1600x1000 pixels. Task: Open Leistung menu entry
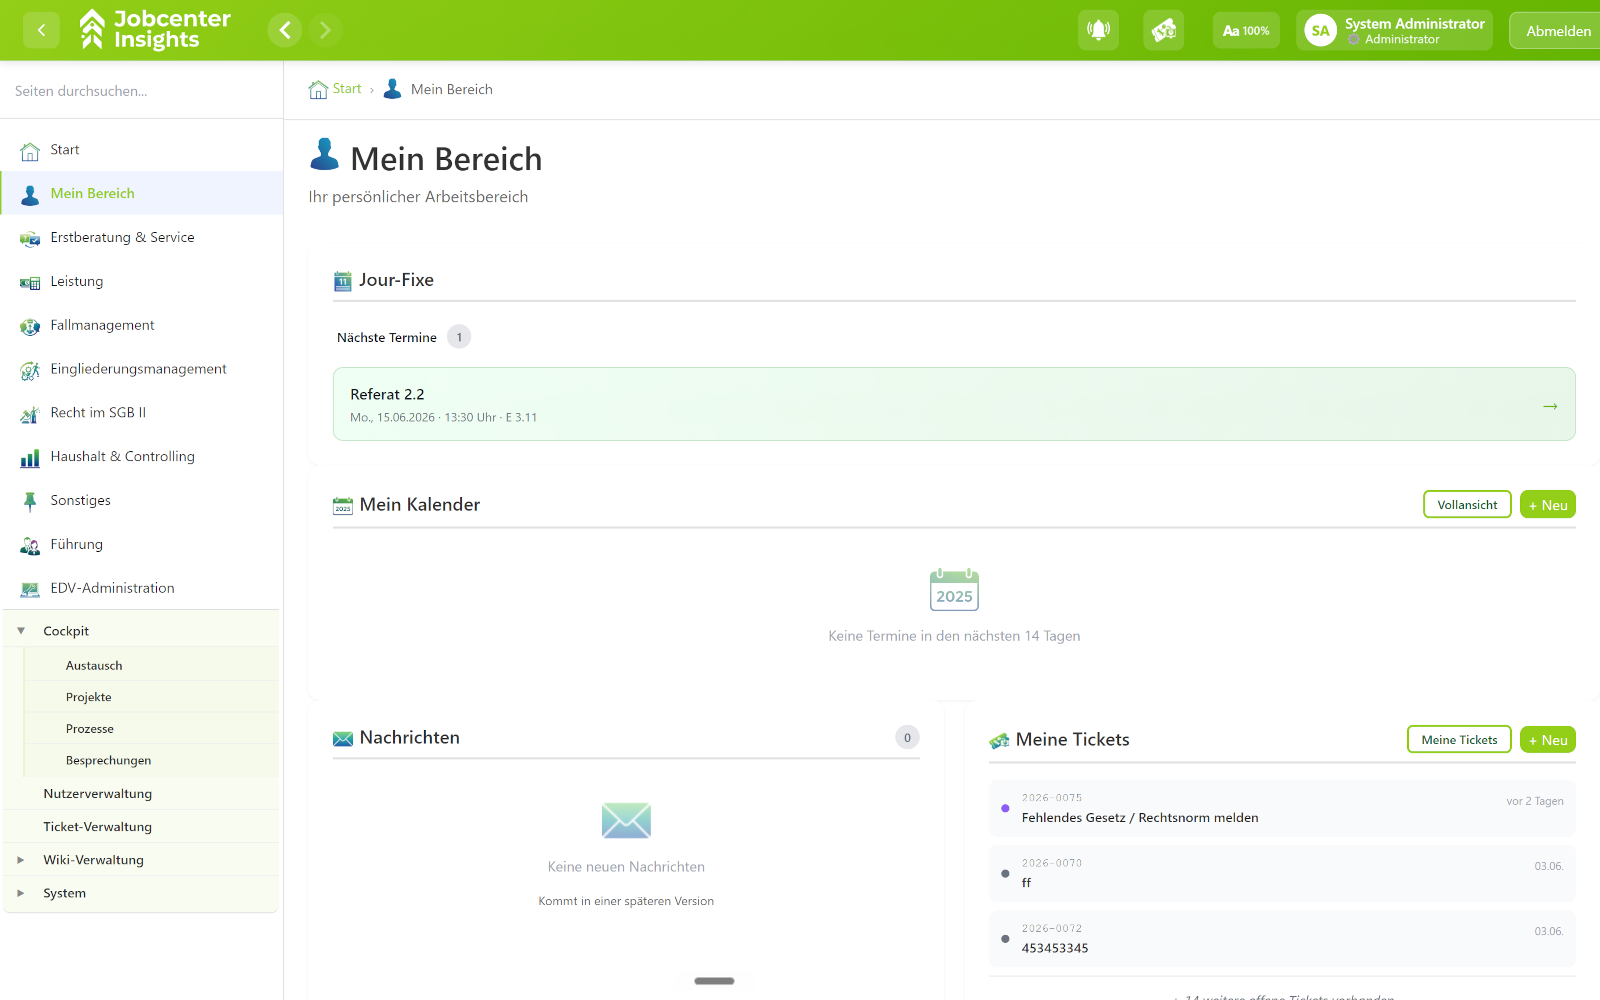pos(77,282)
